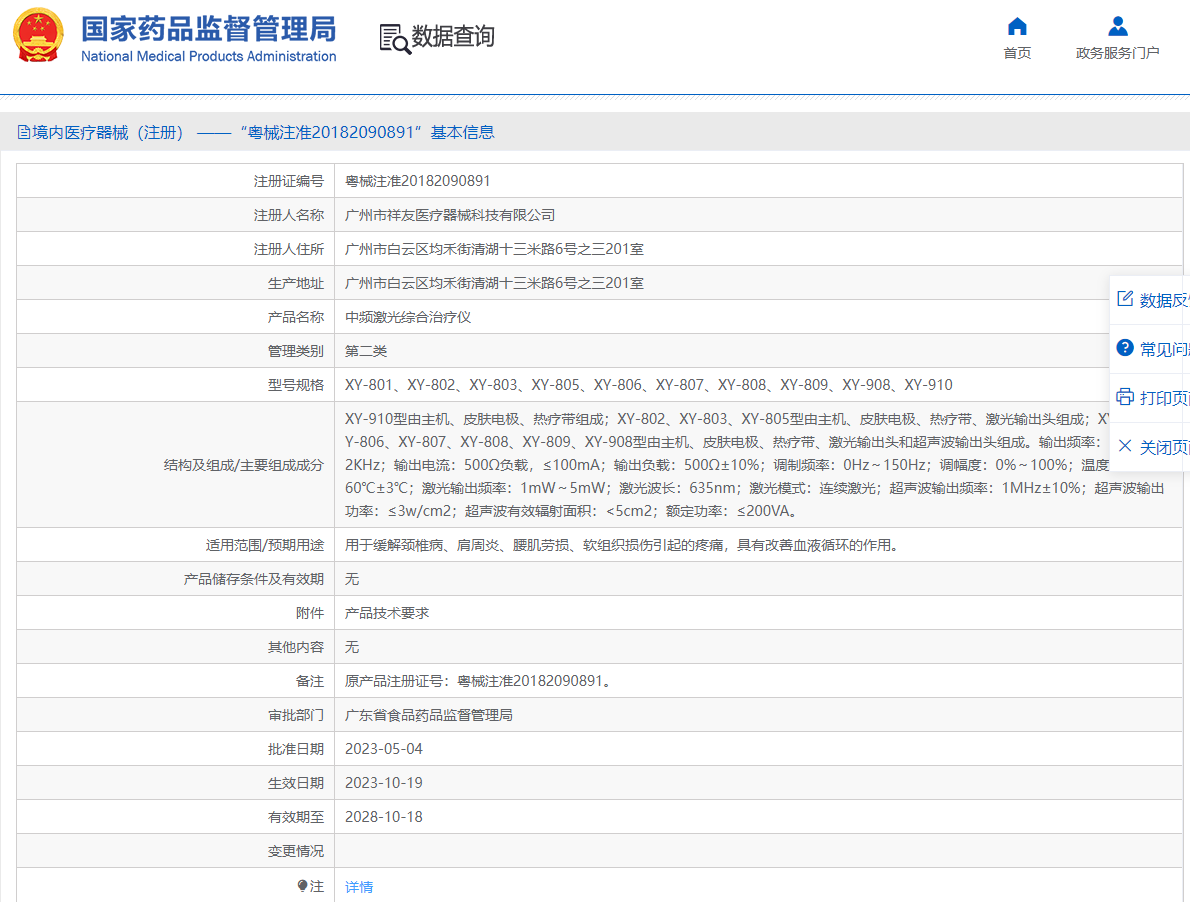1190x902 pixels.
Task: Click the 注册人住所 address value
Action: click(494, 250)
